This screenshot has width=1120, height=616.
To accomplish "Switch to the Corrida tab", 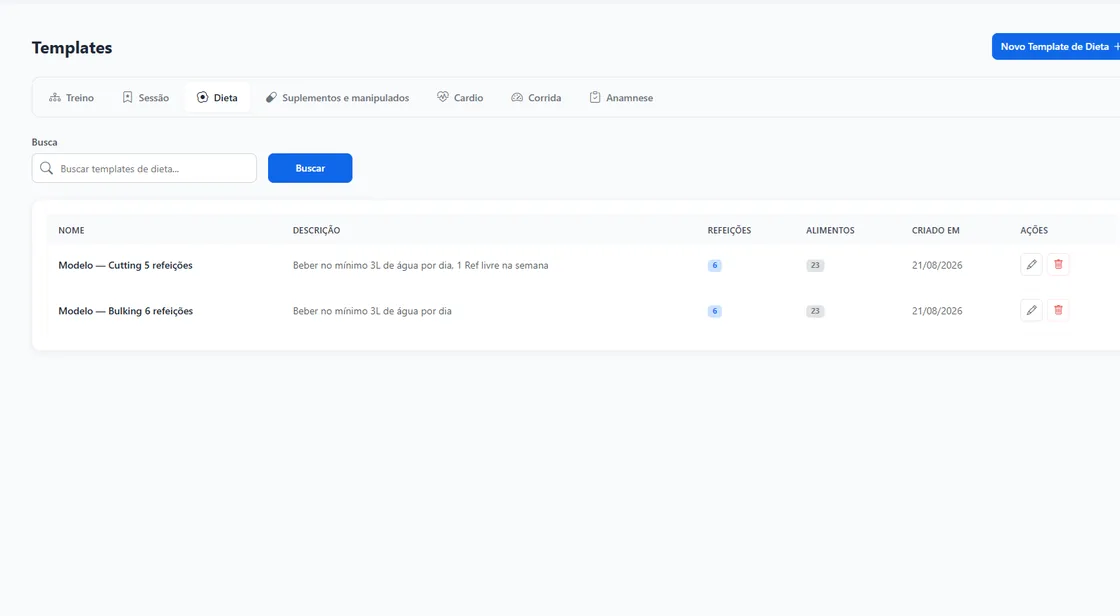I will tap(536, 98).
